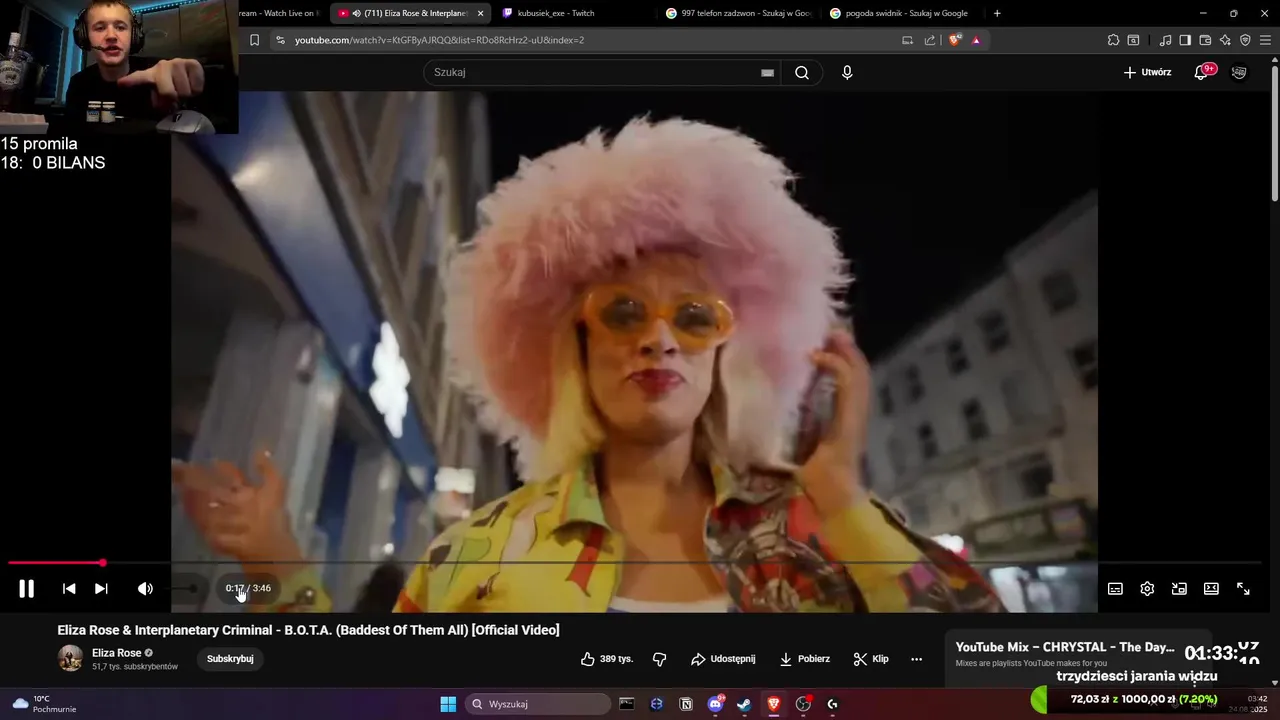The width and height of the screenshot is (1280, 720).
Task: Open more actions three-dot menu
Action: (916, 659)
